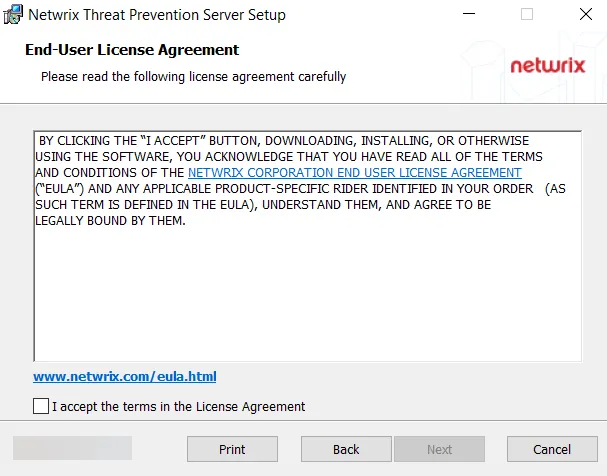Click the "End-User License Agreement" heading
607x476 pixels.
click(132, 50)
